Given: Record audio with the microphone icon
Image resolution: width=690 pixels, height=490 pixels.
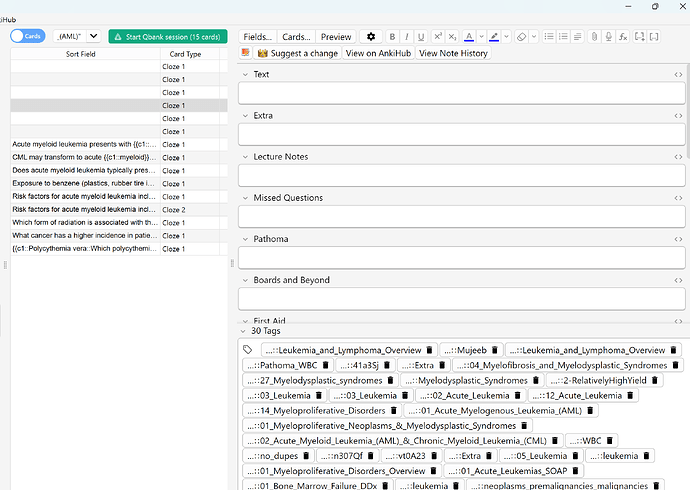Looking at the screenshot, I should click(x=608, y=36).
